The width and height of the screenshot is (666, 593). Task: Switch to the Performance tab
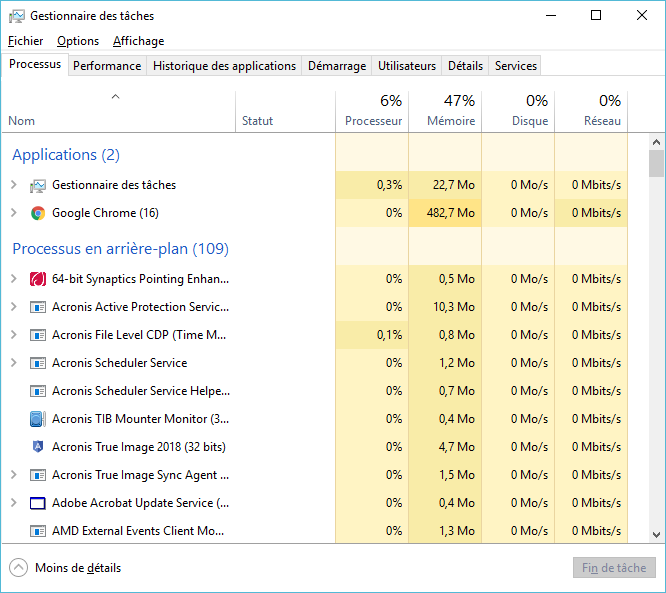pos(107,66)
